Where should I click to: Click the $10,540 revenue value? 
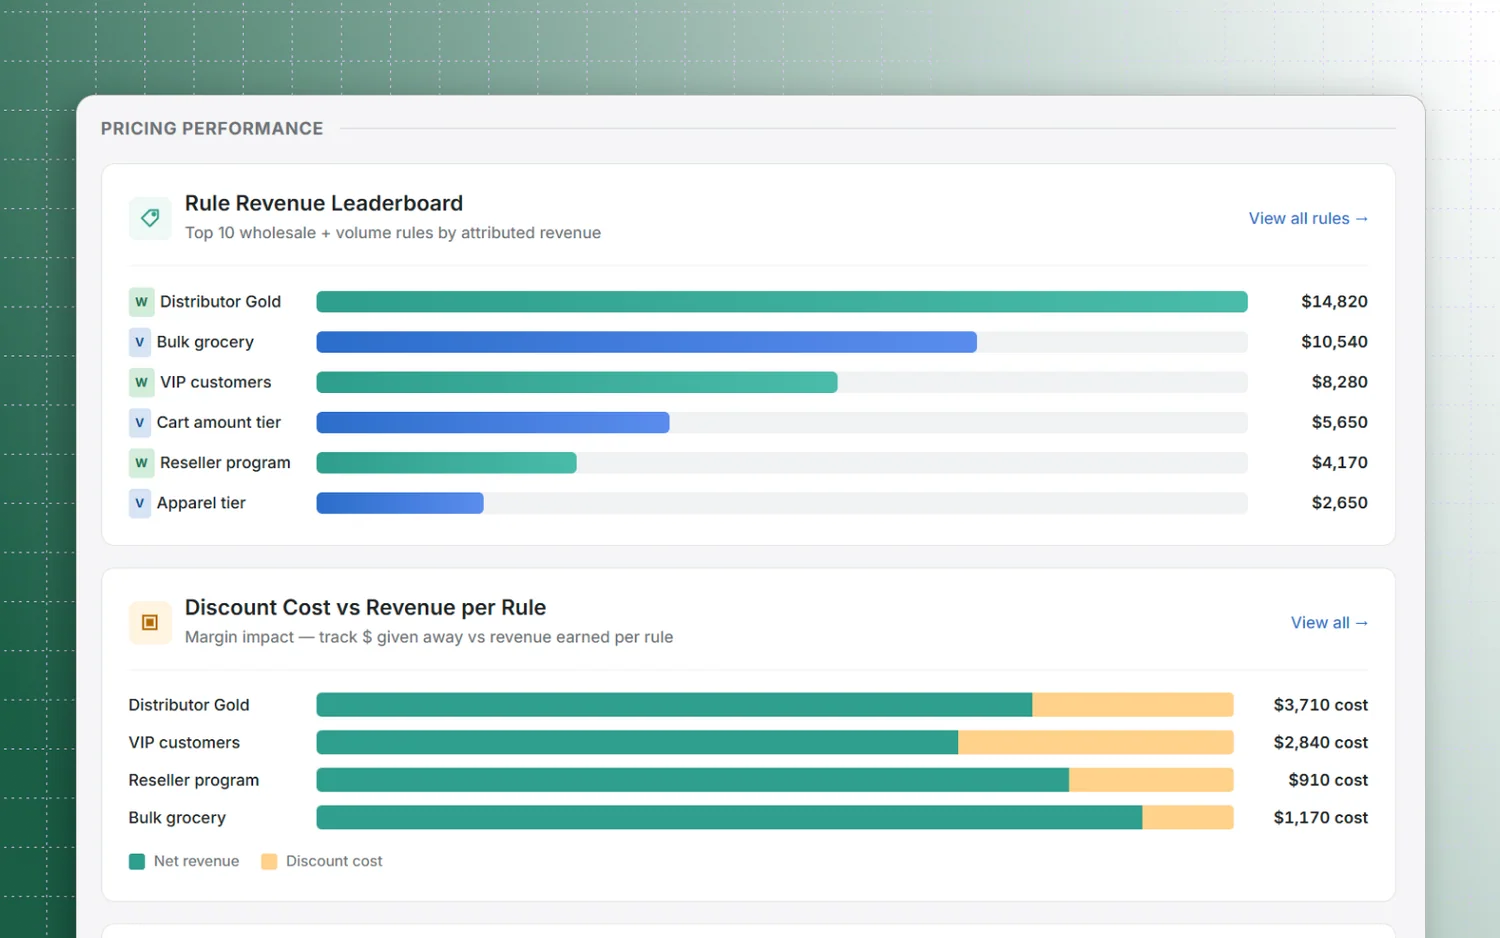[x=1334, y=342]
